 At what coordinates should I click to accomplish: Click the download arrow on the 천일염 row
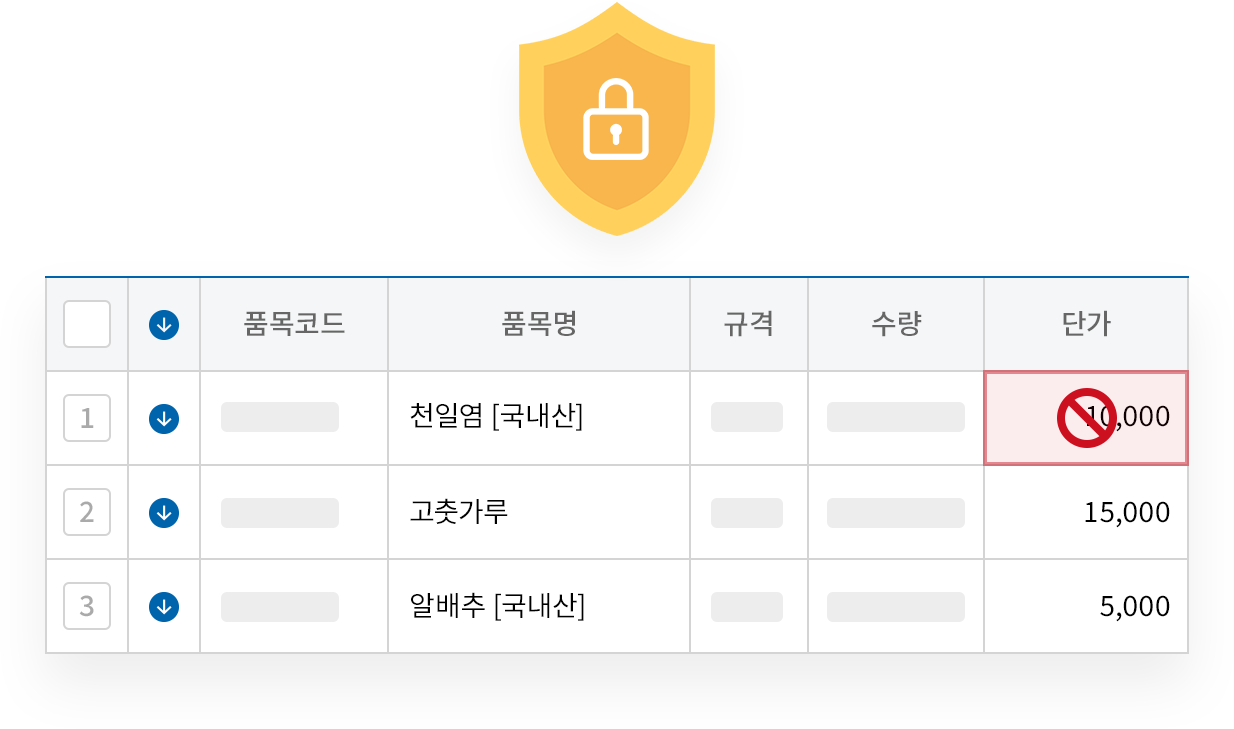[163, 418]
